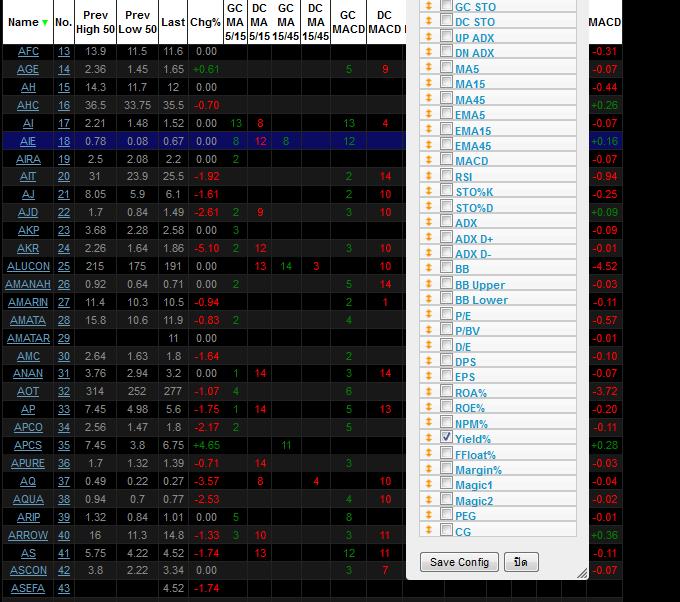Sort by the Last column header
Screen dimensions: 680x602
click(x=173, y=23)
